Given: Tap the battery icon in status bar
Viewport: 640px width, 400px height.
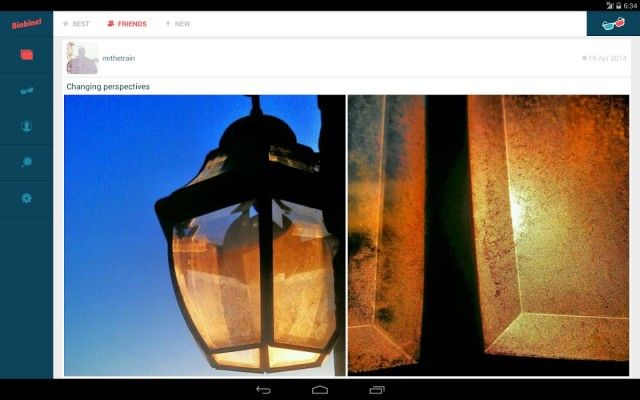Looking at the screenshot, I should tap(619, 5).
